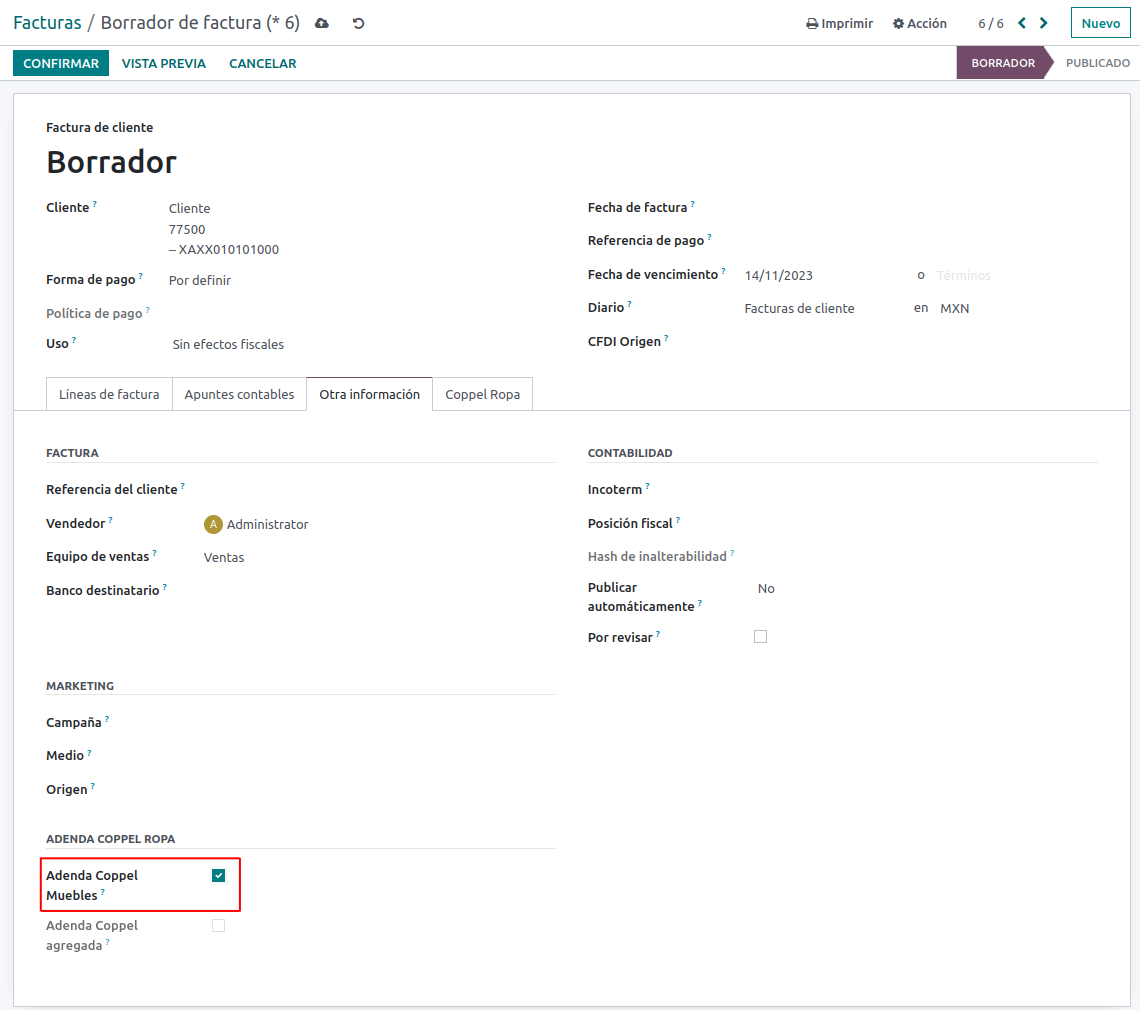Viewport: 1140px width, 1010px height.
Task: Go to next record arrow
Action: [x=1044, y=23]
